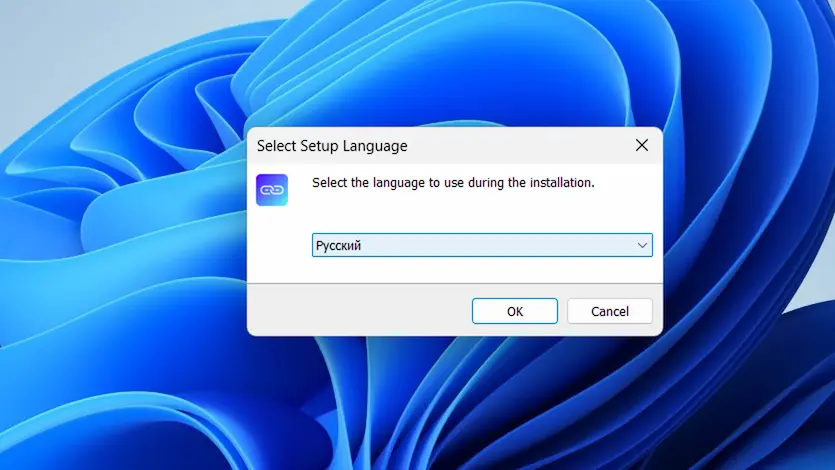Dismiss the installer with the Cancel button
The image size is (835, 470).
point(609,311)
